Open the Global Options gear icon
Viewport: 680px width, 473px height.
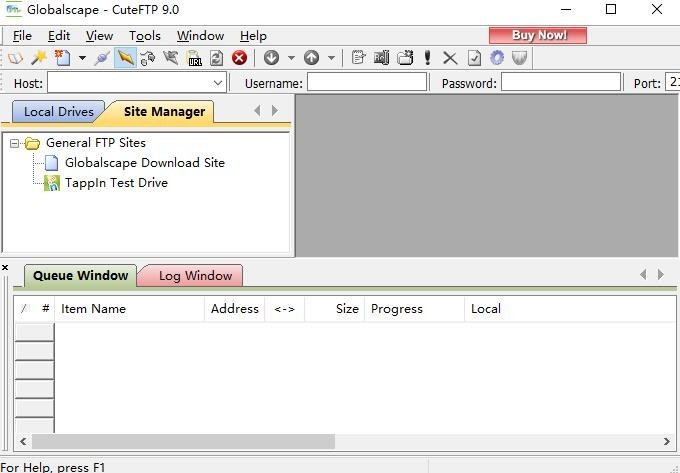(x=496, y=58)
